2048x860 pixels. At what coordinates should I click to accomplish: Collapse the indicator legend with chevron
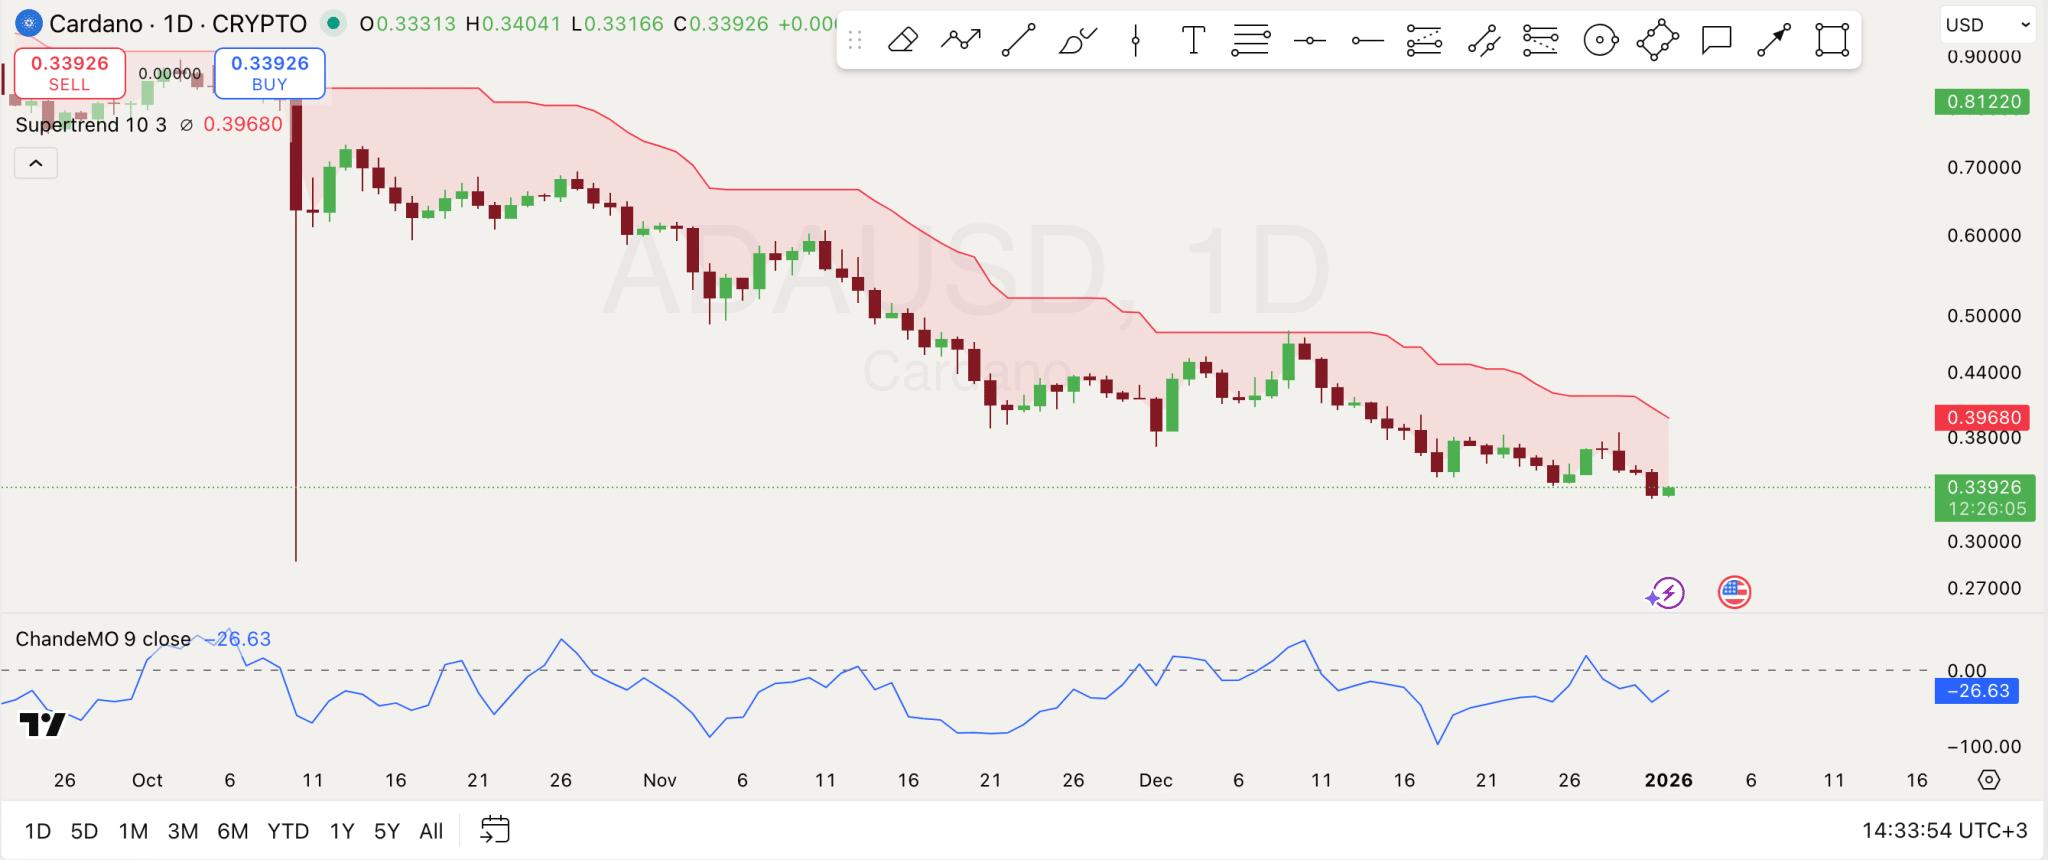[36, 163]
